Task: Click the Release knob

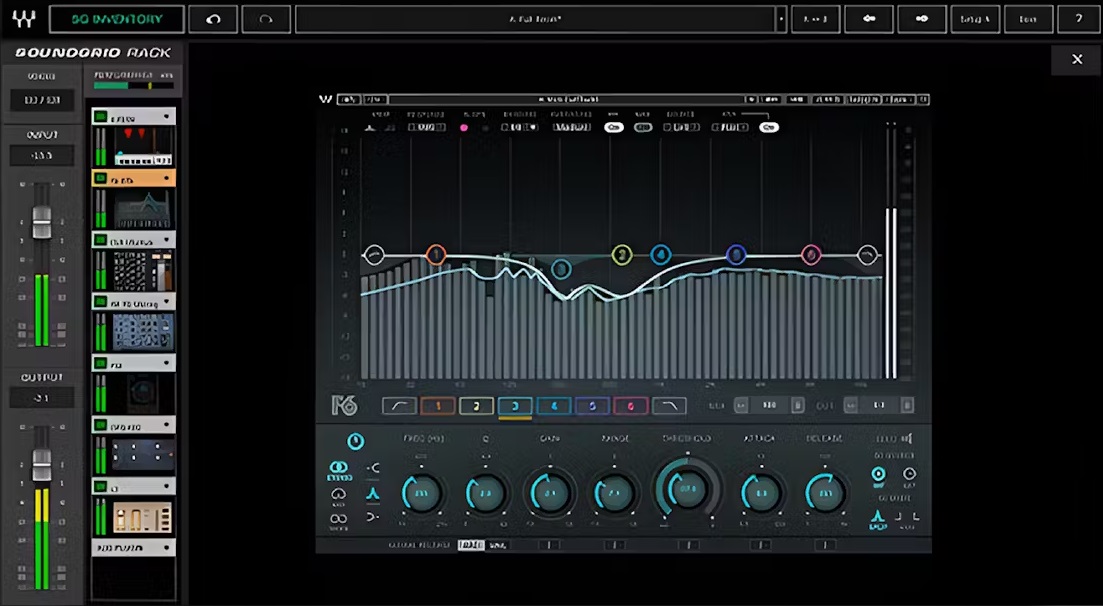Action: 826,493
